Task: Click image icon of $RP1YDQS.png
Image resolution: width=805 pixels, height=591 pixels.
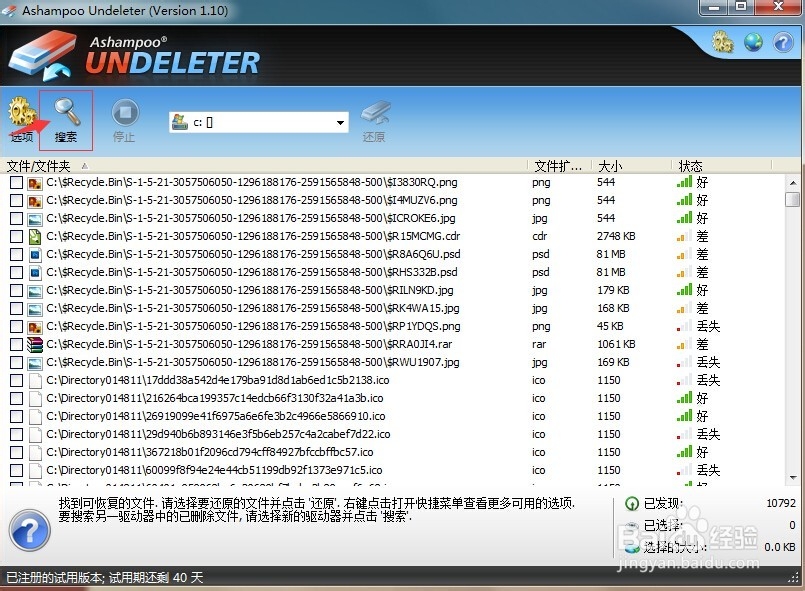Action: 35,327
